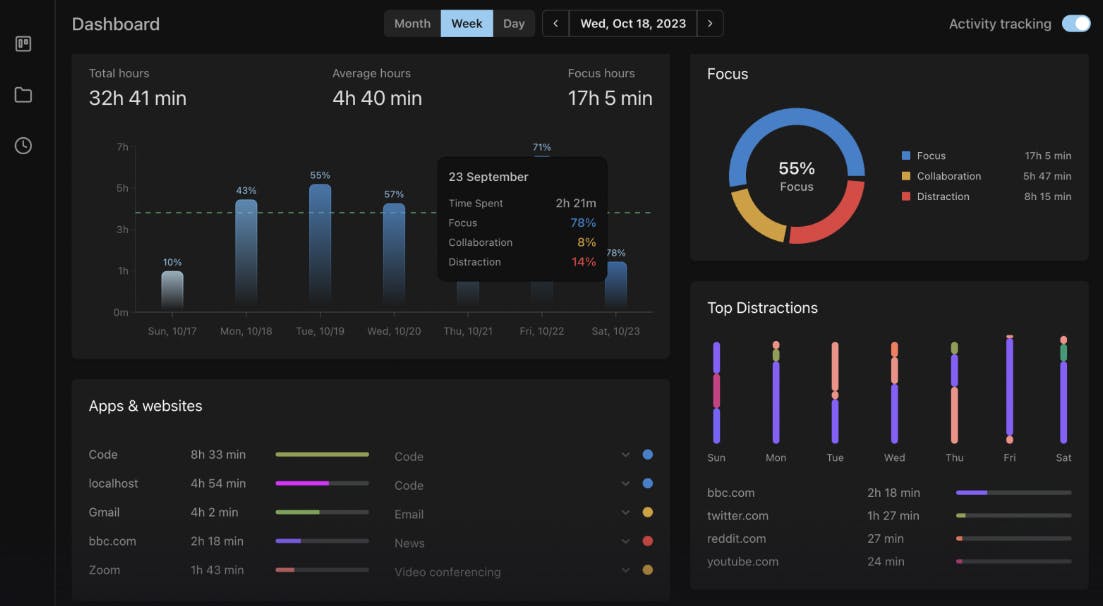Click the Apps & websites panel heading

(146, 406)
